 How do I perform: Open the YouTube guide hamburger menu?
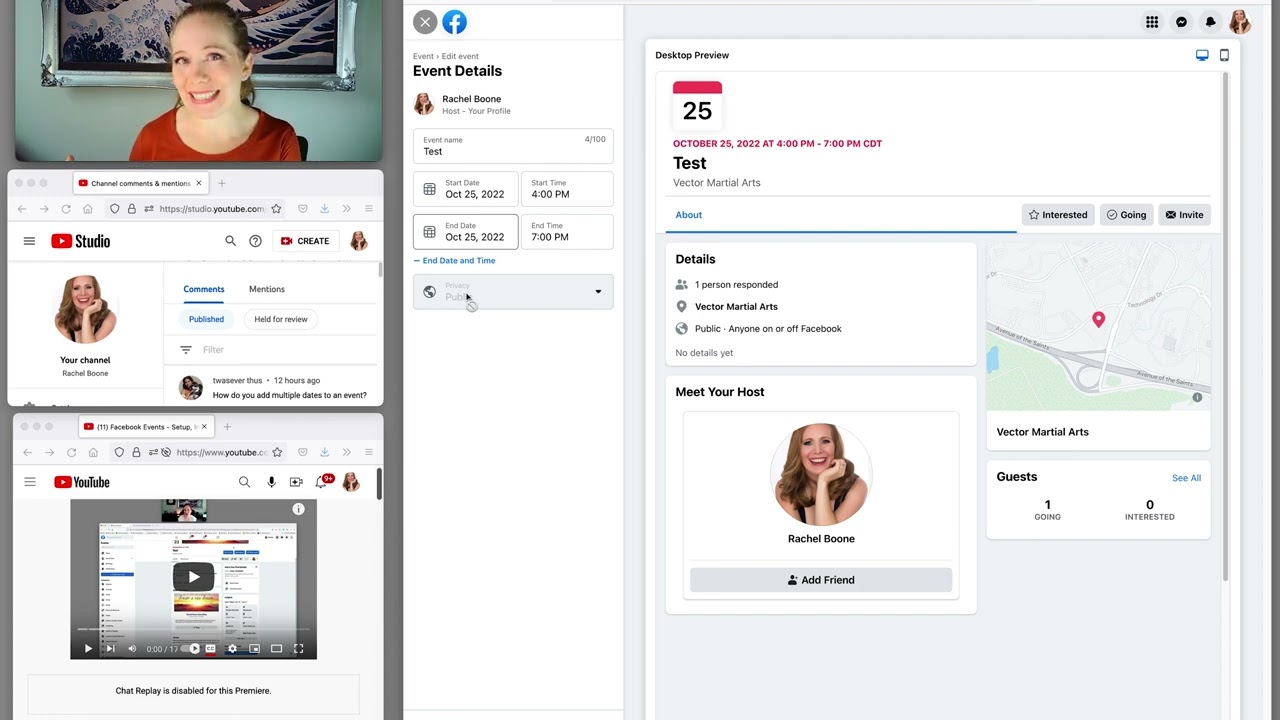tap(30, 482)
